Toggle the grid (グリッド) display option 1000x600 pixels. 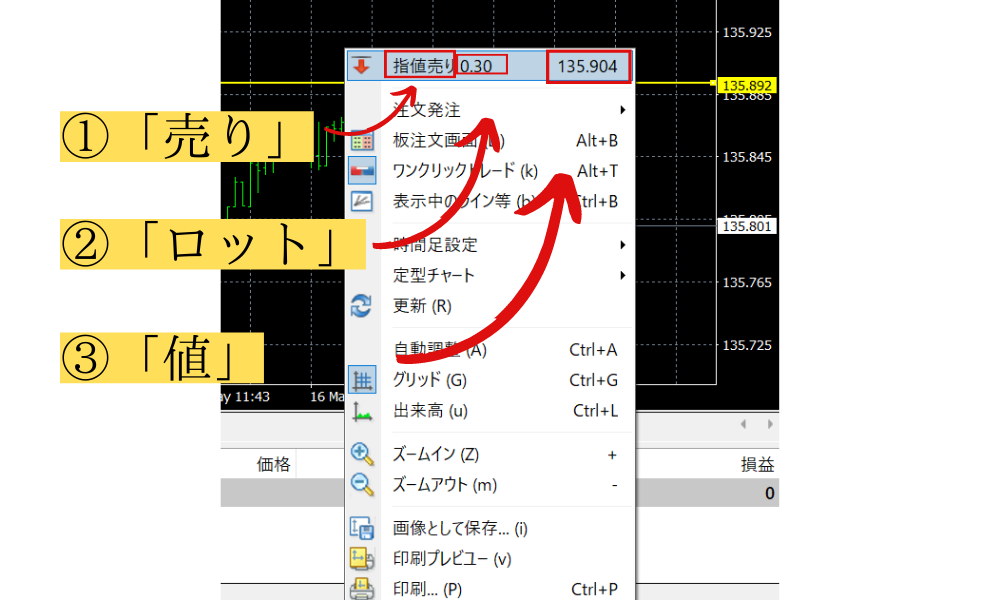pyautogui.click(x=430, y=380)
